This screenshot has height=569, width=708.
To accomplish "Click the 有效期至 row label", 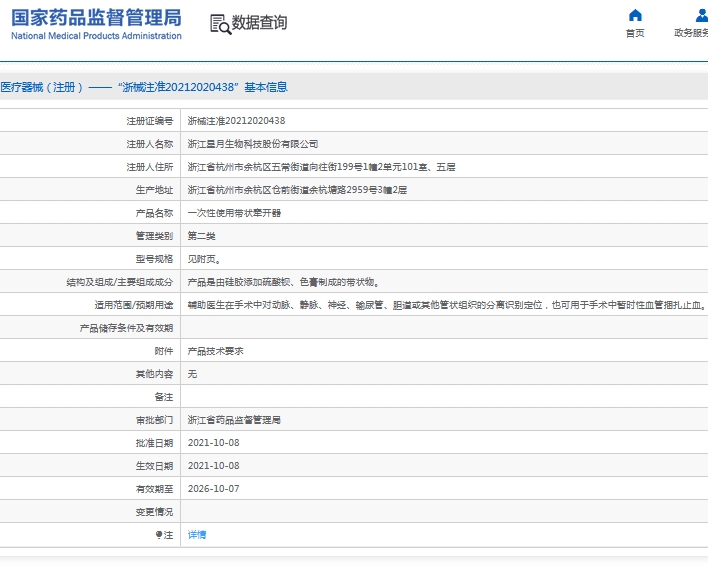I will click(154, 489).
